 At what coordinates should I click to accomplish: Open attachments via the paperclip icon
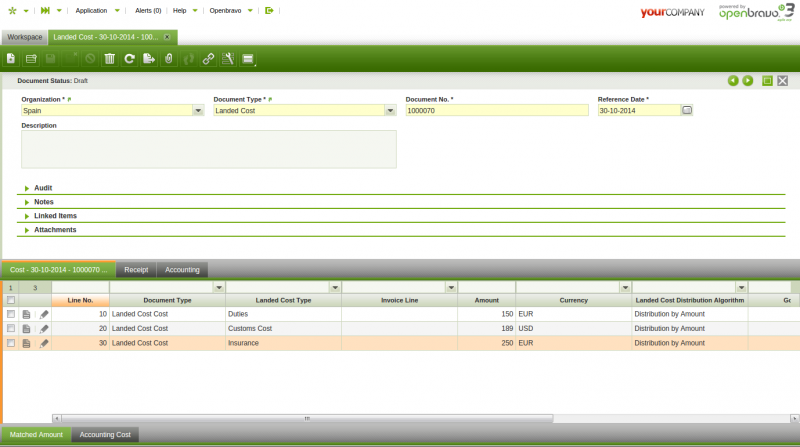(169, 59)
